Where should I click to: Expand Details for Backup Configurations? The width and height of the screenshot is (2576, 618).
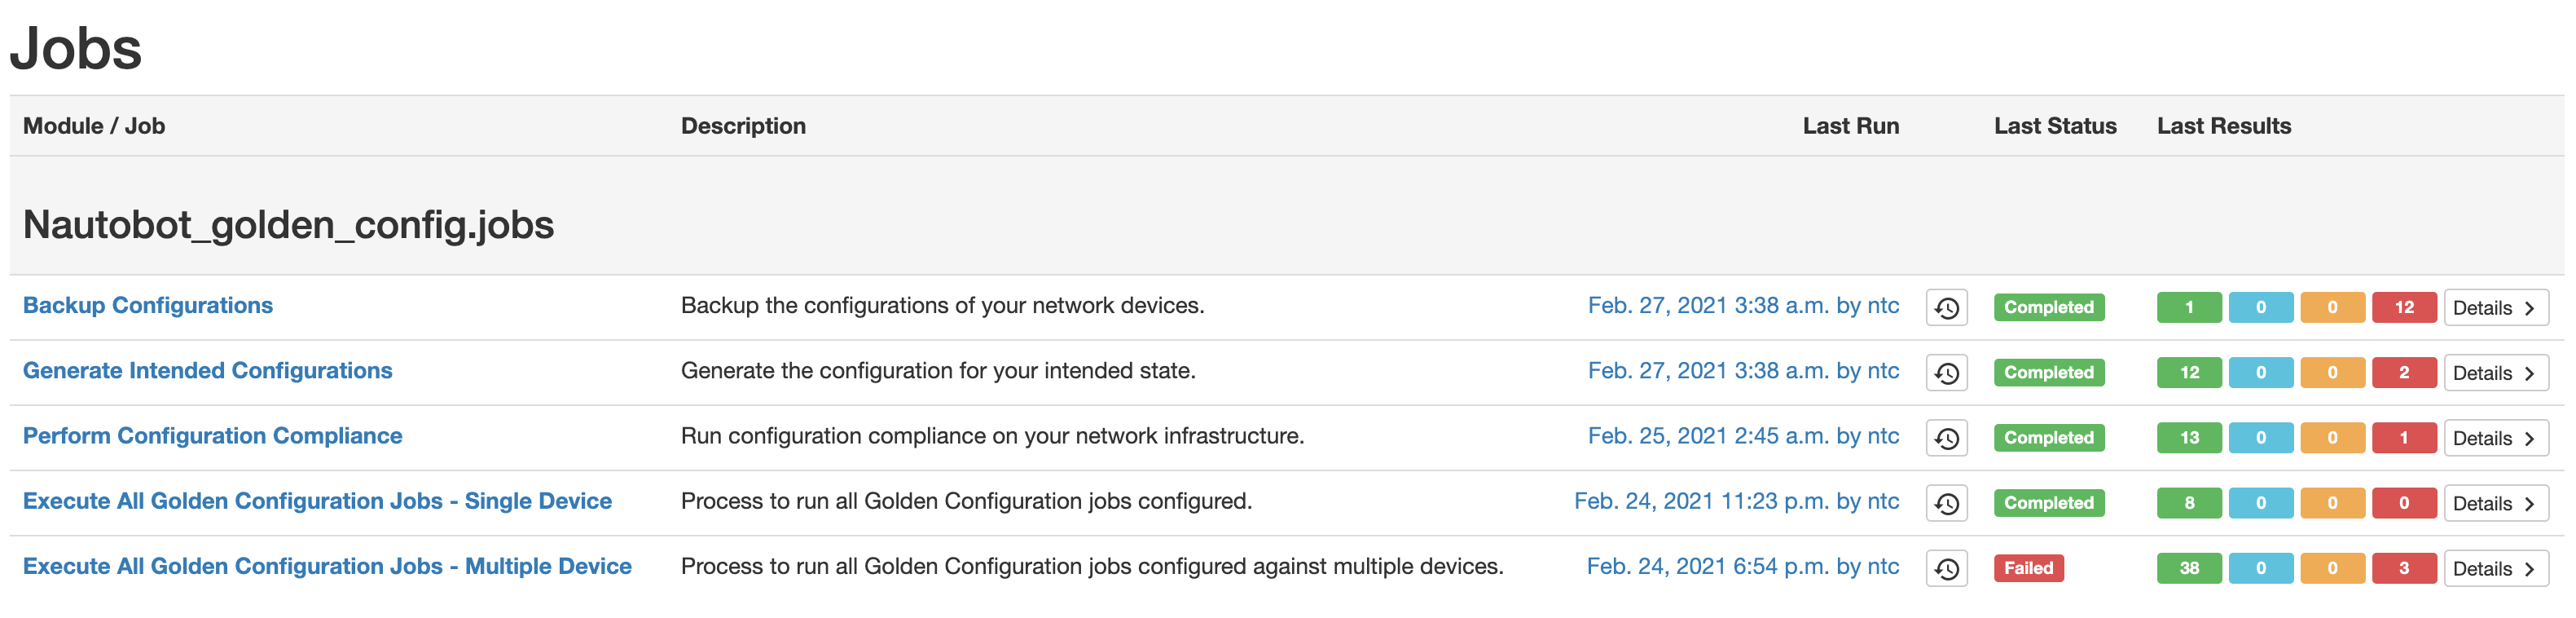(2496, 307)
